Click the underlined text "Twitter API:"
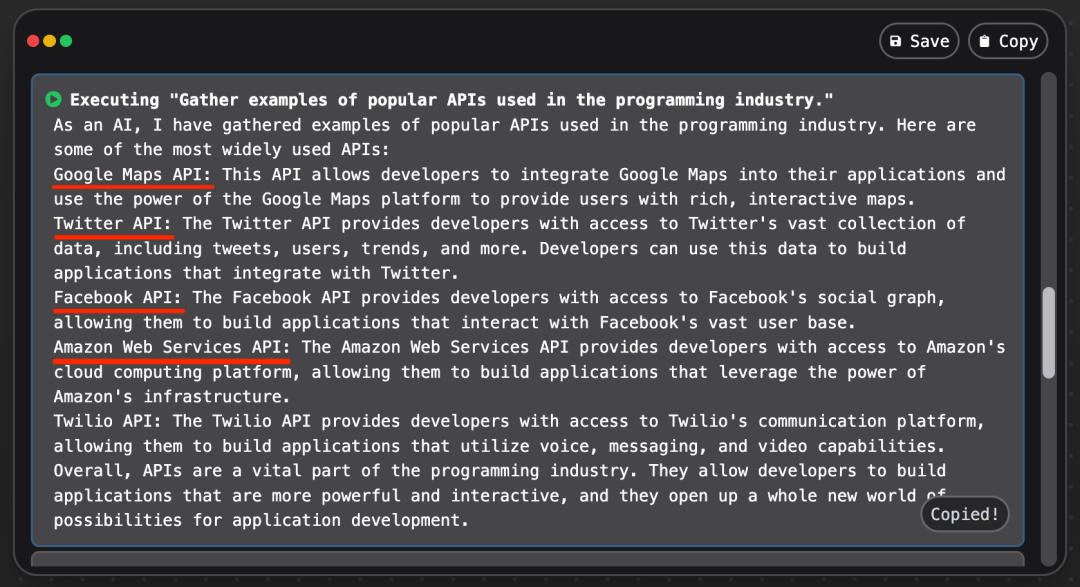Screen dimensions: 1080x587 tap(113, 224)
